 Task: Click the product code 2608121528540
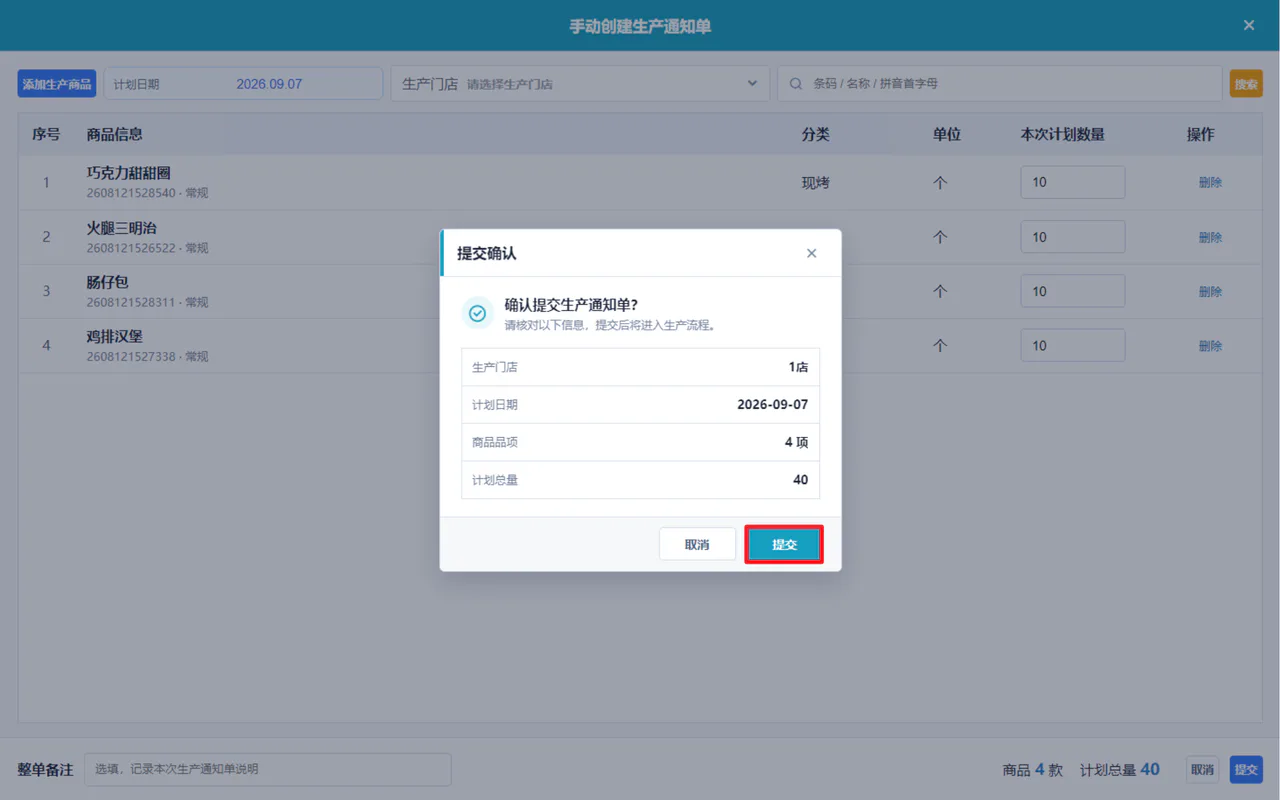[x=131, y=193]
